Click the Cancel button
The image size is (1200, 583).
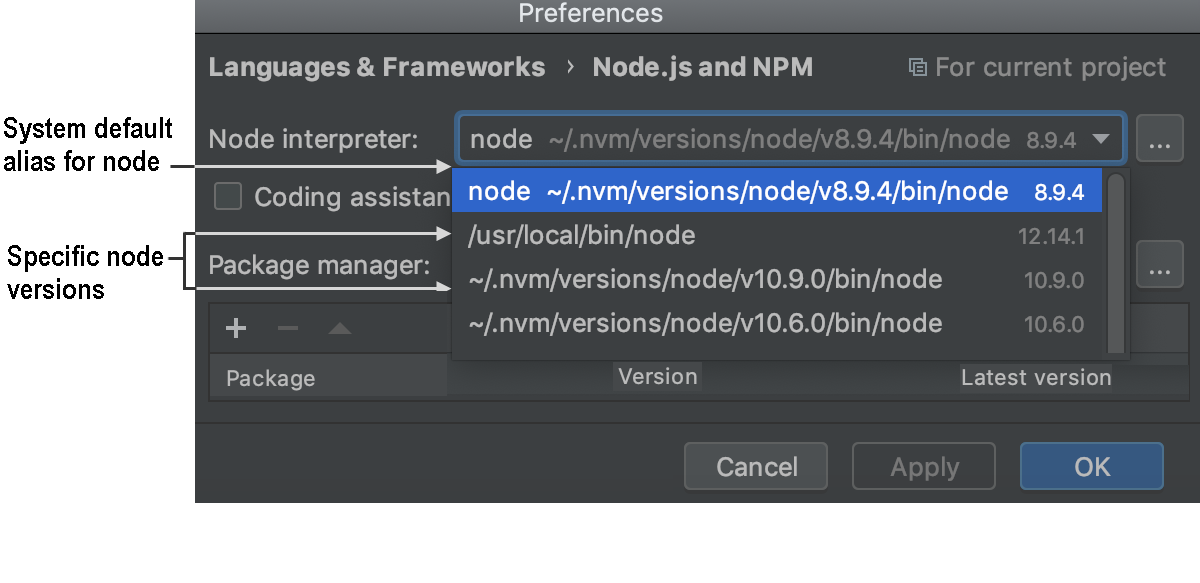pos(755,466)
